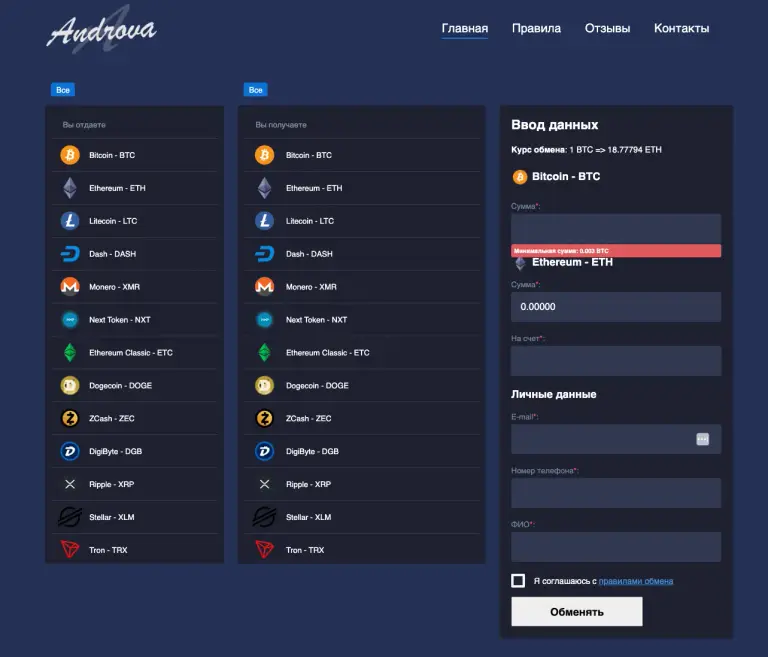Click the Next Token icon in 'Вы отдаете' list

(70, 319)
